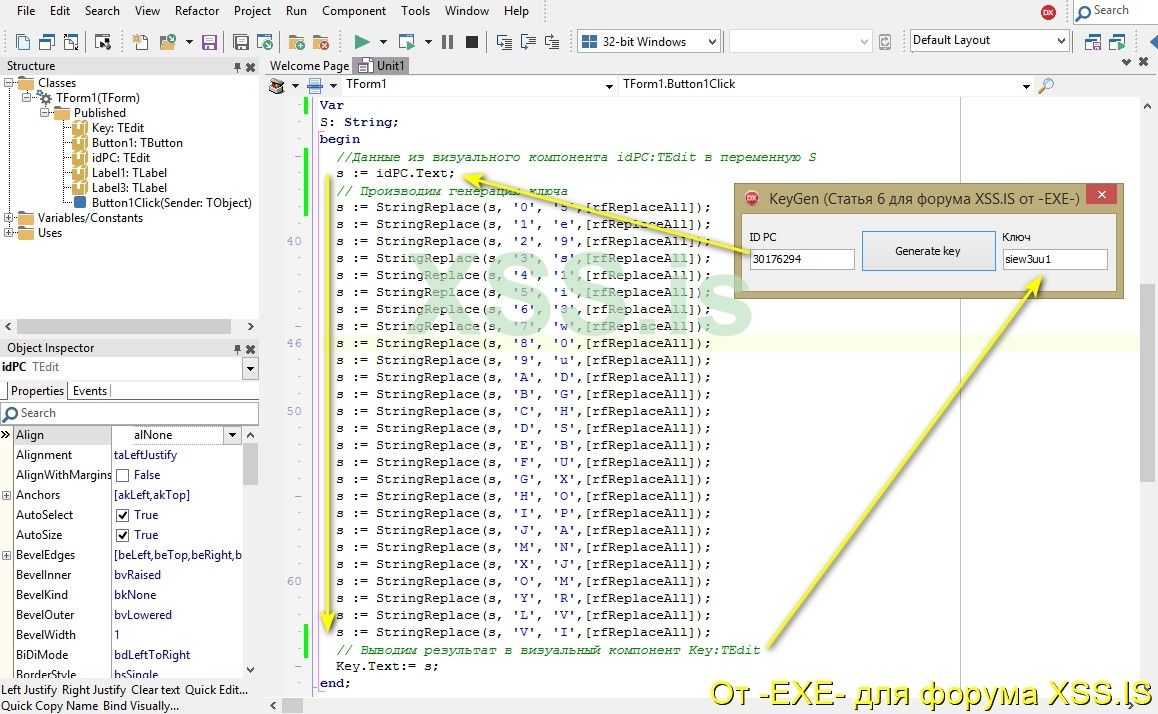Open the Refactor menu
The image size is (1158, 714).
(197, 11)
